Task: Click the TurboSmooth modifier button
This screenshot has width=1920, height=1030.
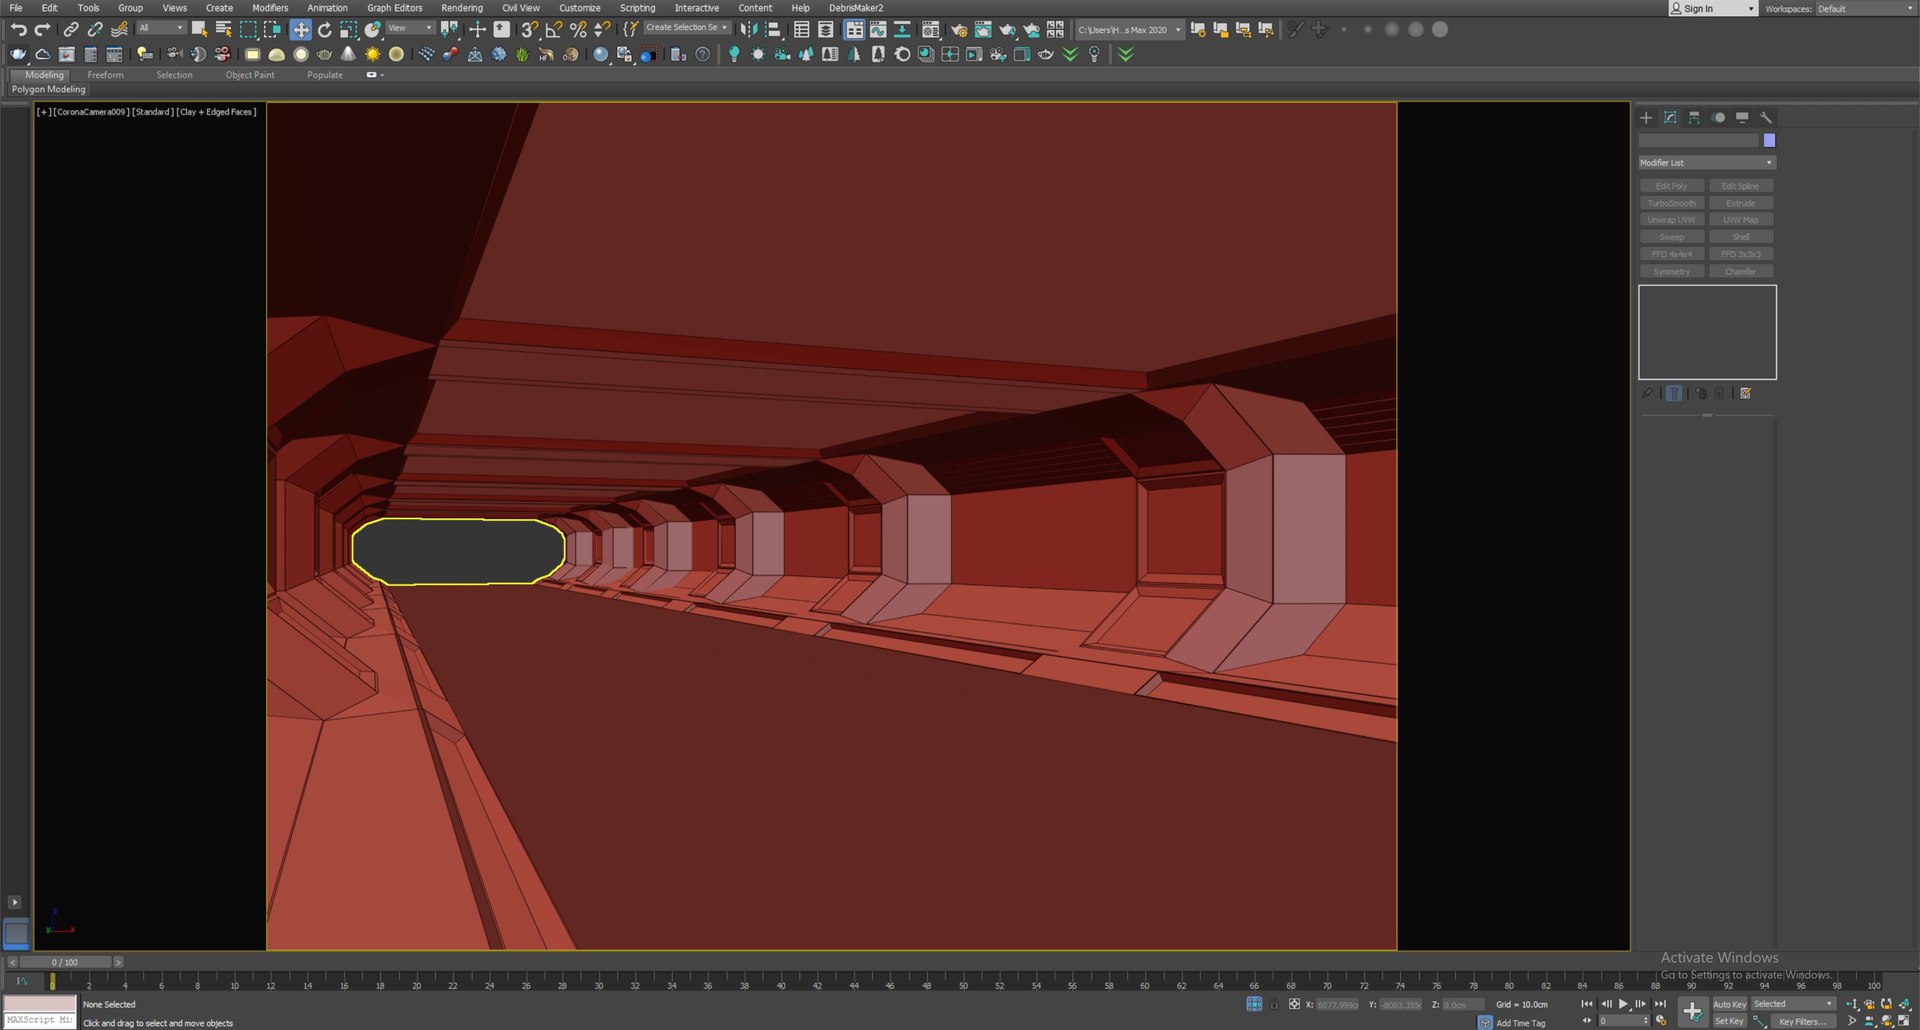Action: pos(1671,203)
